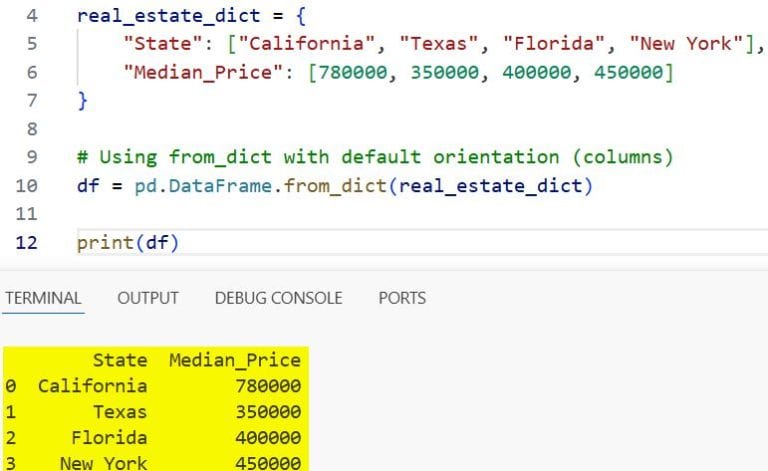Click the "New York" string in code
This screenshot has height=471, width=768.
[x=686, y=44]
